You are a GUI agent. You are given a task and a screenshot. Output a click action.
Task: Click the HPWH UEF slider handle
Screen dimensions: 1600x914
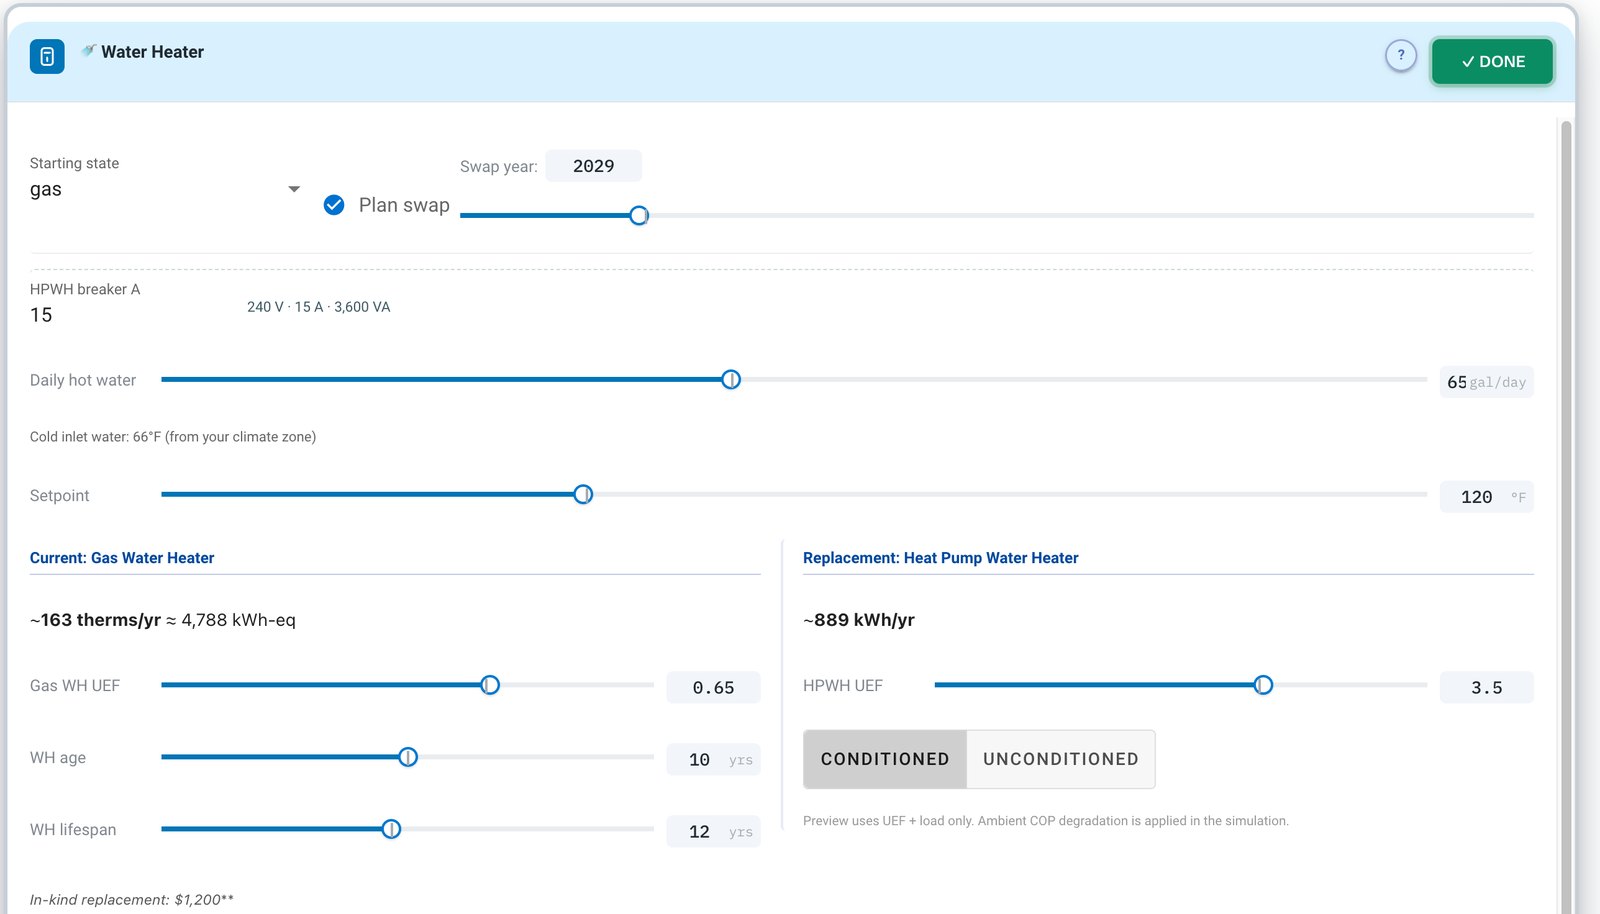tap(1263, 685)
